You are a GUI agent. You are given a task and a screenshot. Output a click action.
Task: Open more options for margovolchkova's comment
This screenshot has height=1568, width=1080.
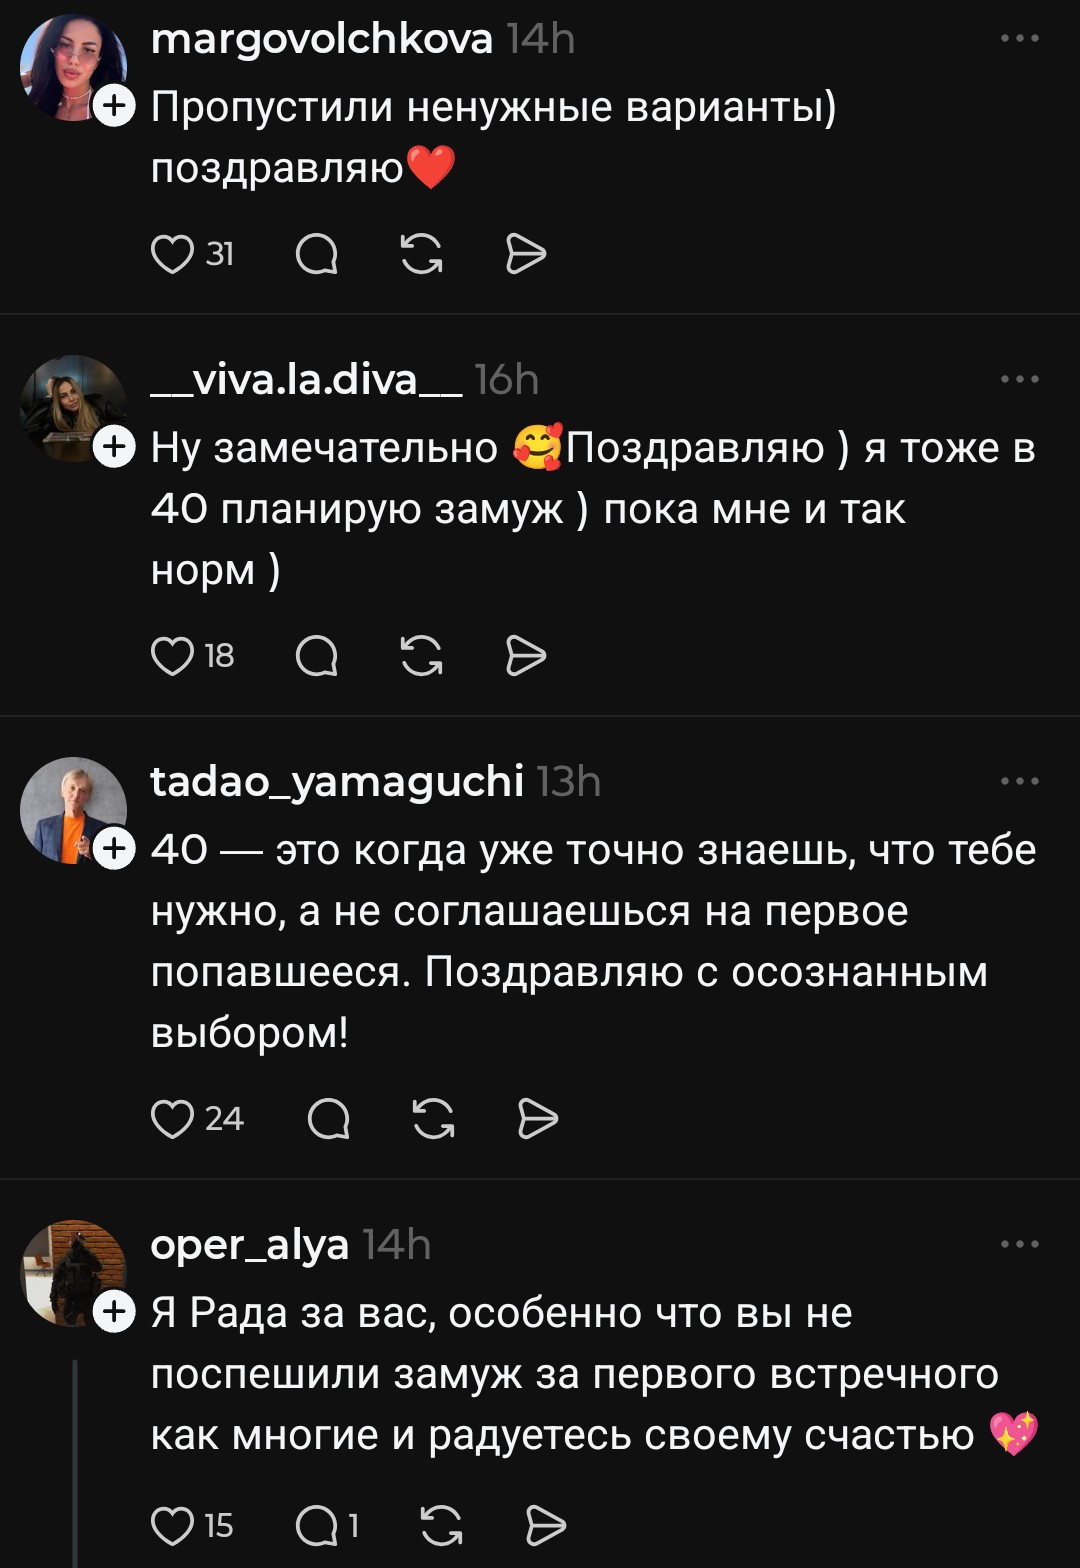(x=1019, y=39)
